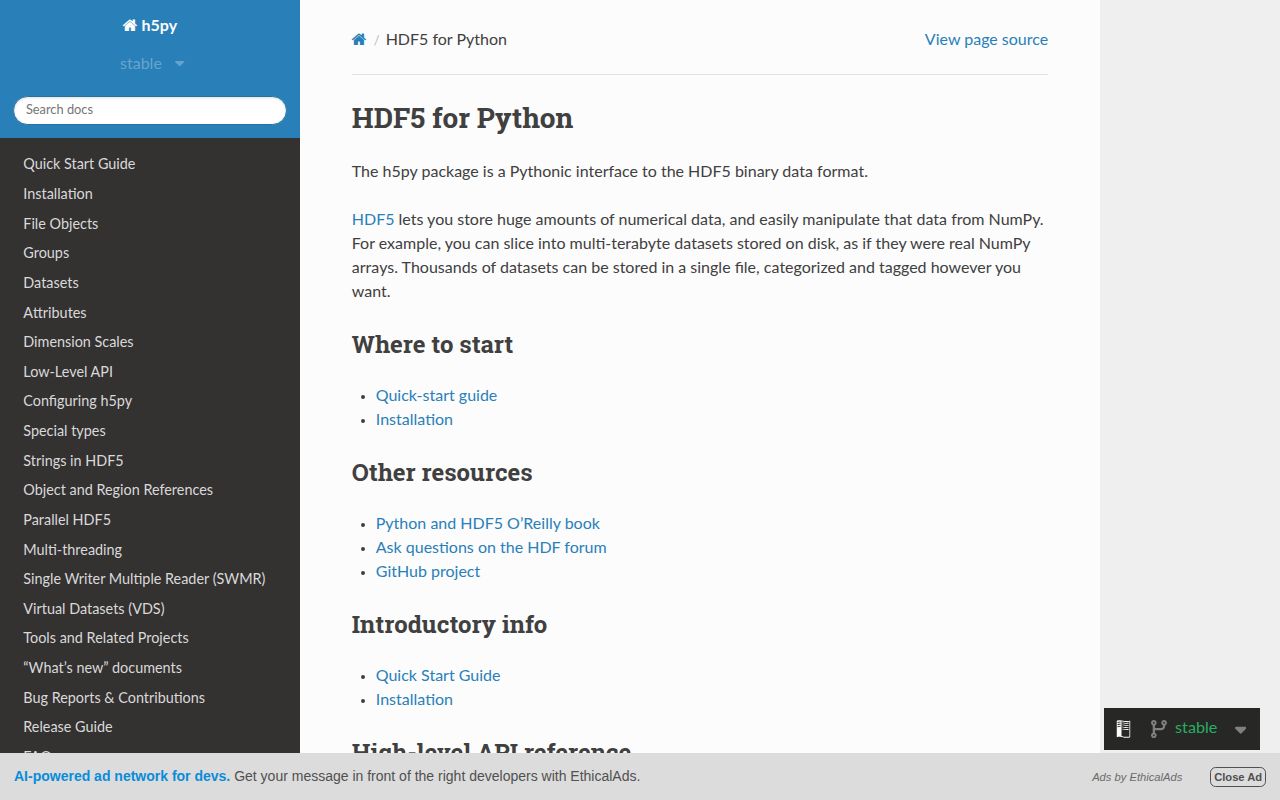Open Attributes sidebar entry
The height and width of the screenshot is (800, 1280).
coord(55,313)
